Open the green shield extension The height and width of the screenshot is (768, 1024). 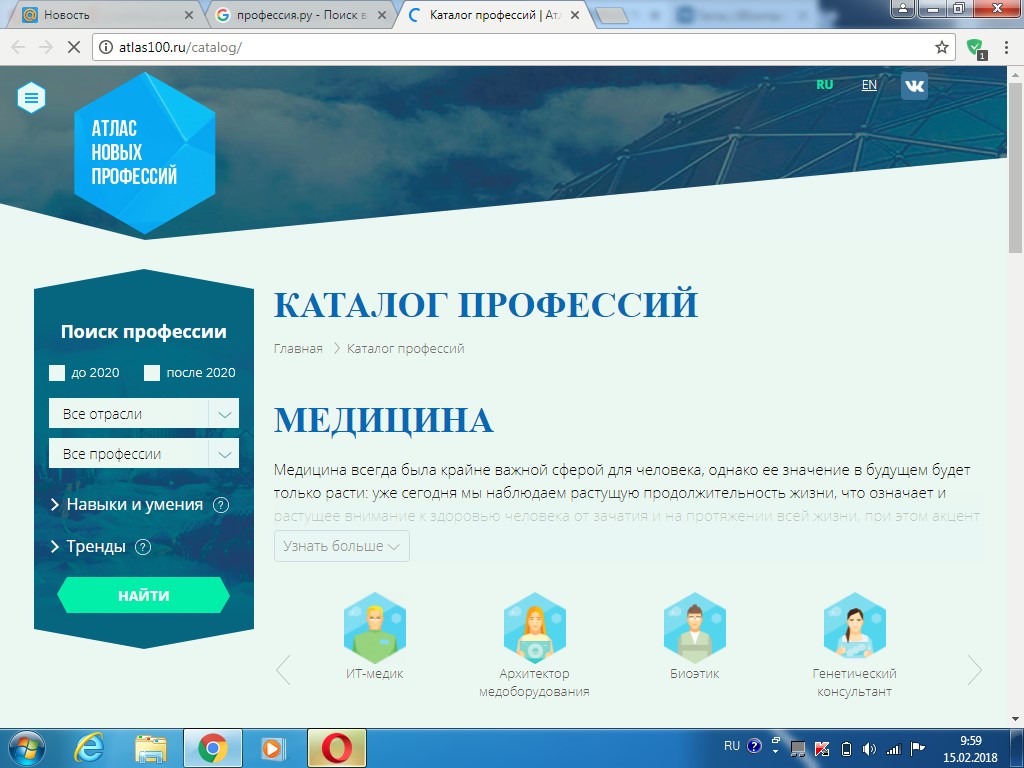tap(976, 48)
